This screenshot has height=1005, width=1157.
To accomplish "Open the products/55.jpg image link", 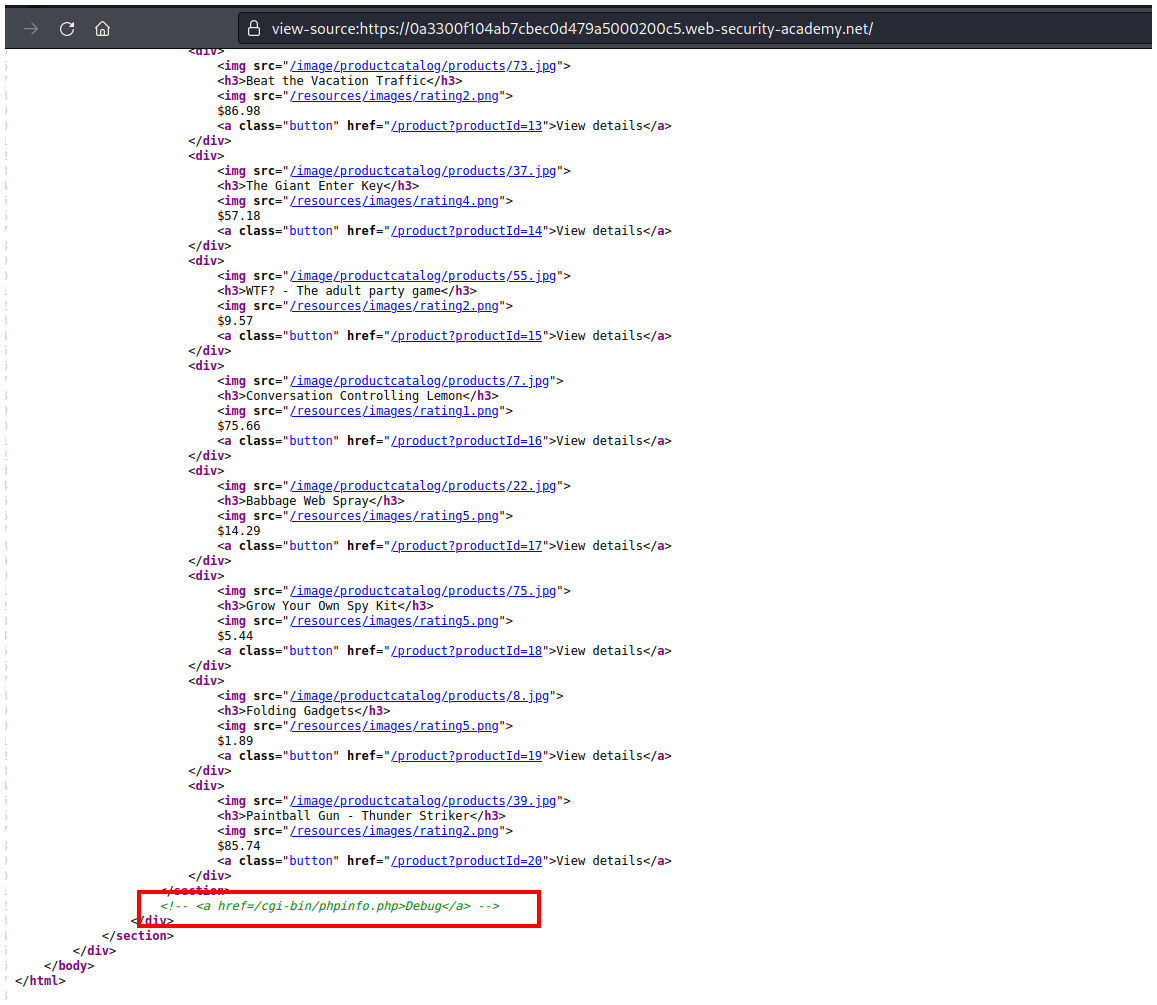I will click(x=423, y=276).
